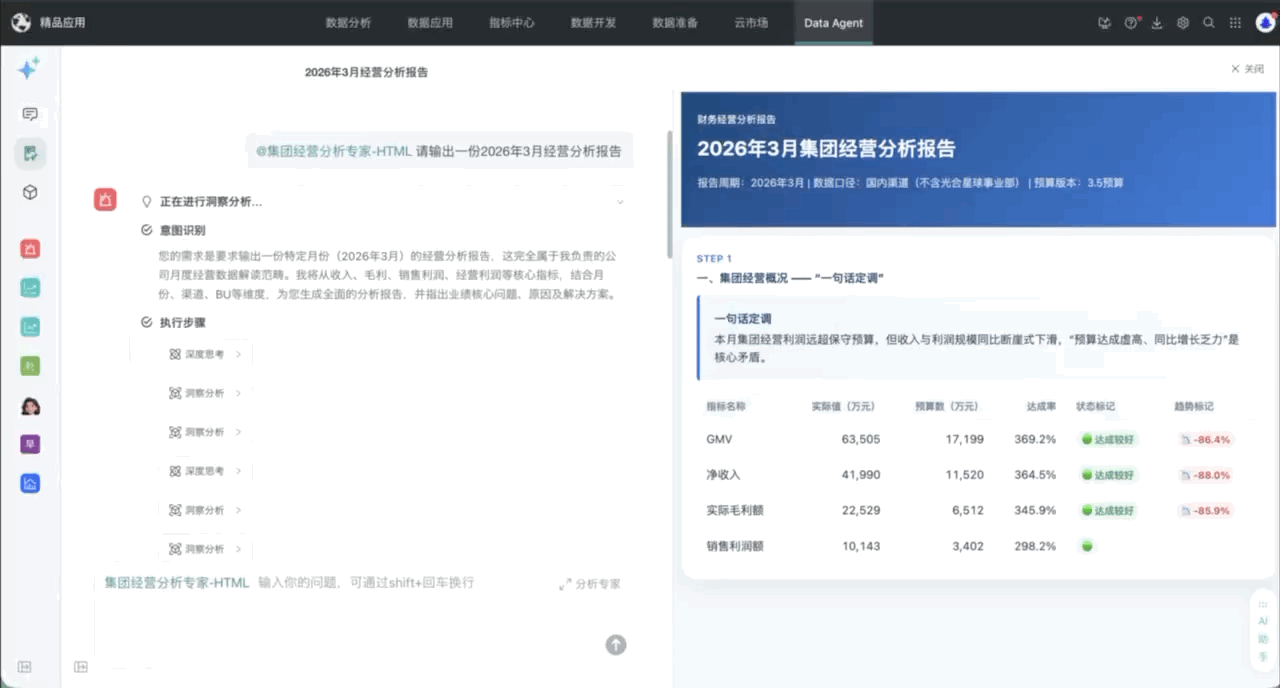Click the 369.2% value in table
This screenshot has height=688, width=1280.
pyautogui.click(x=1035, y=439)
